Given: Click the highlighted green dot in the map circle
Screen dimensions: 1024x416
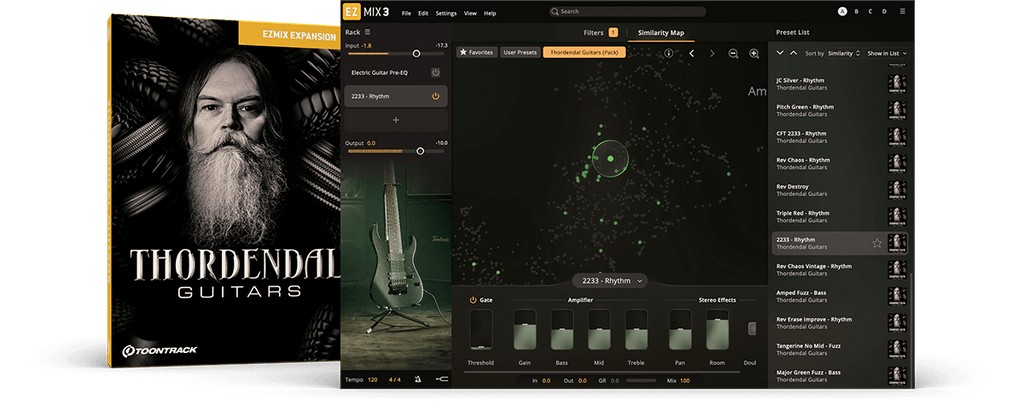Looking at the screenshot, I should (611, 159).
